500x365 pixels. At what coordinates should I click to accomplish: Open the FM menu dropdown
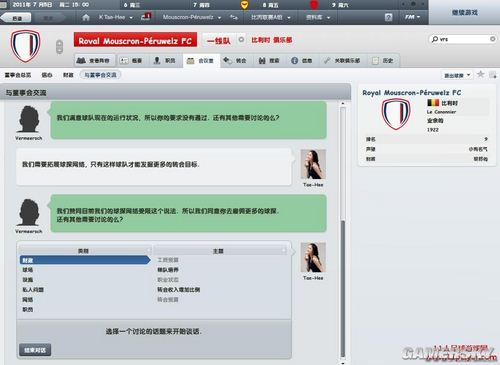412,17
